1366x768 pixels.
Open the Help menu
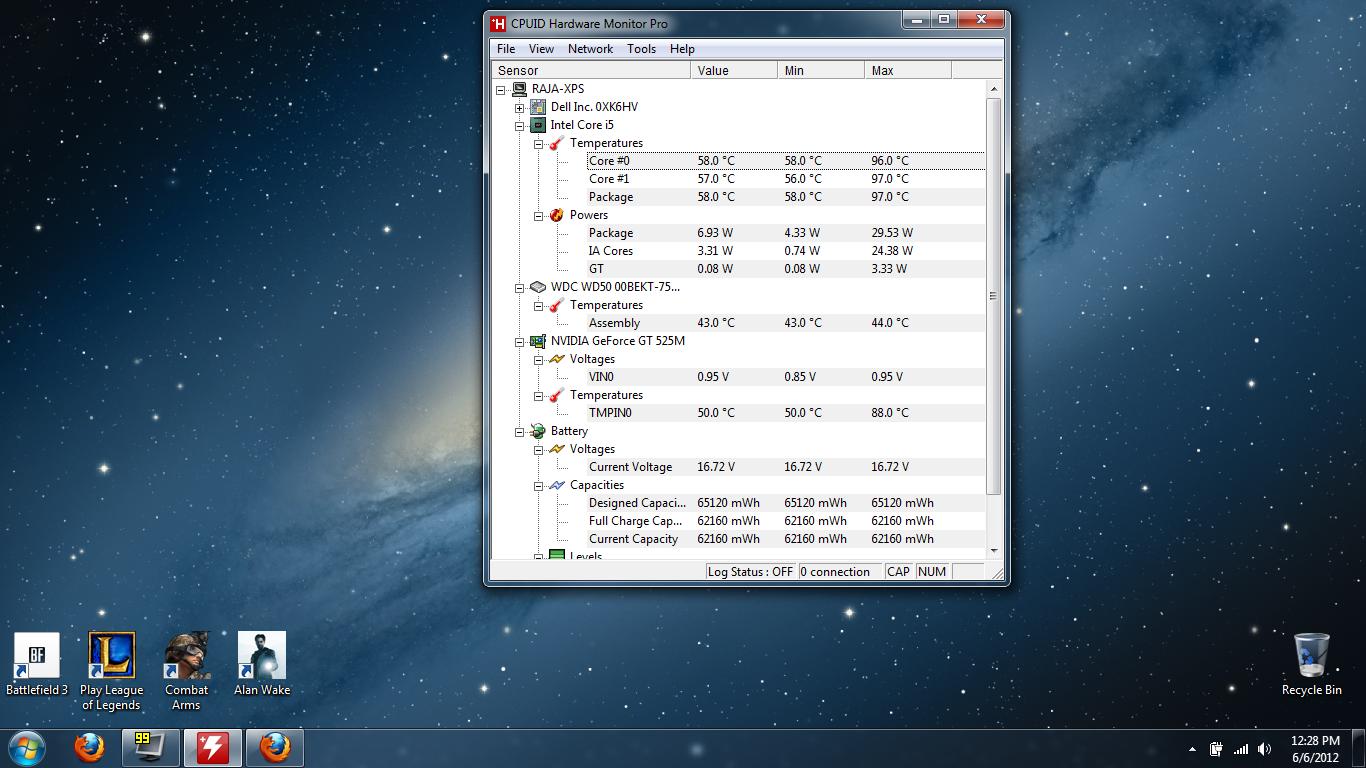point(682,49)
